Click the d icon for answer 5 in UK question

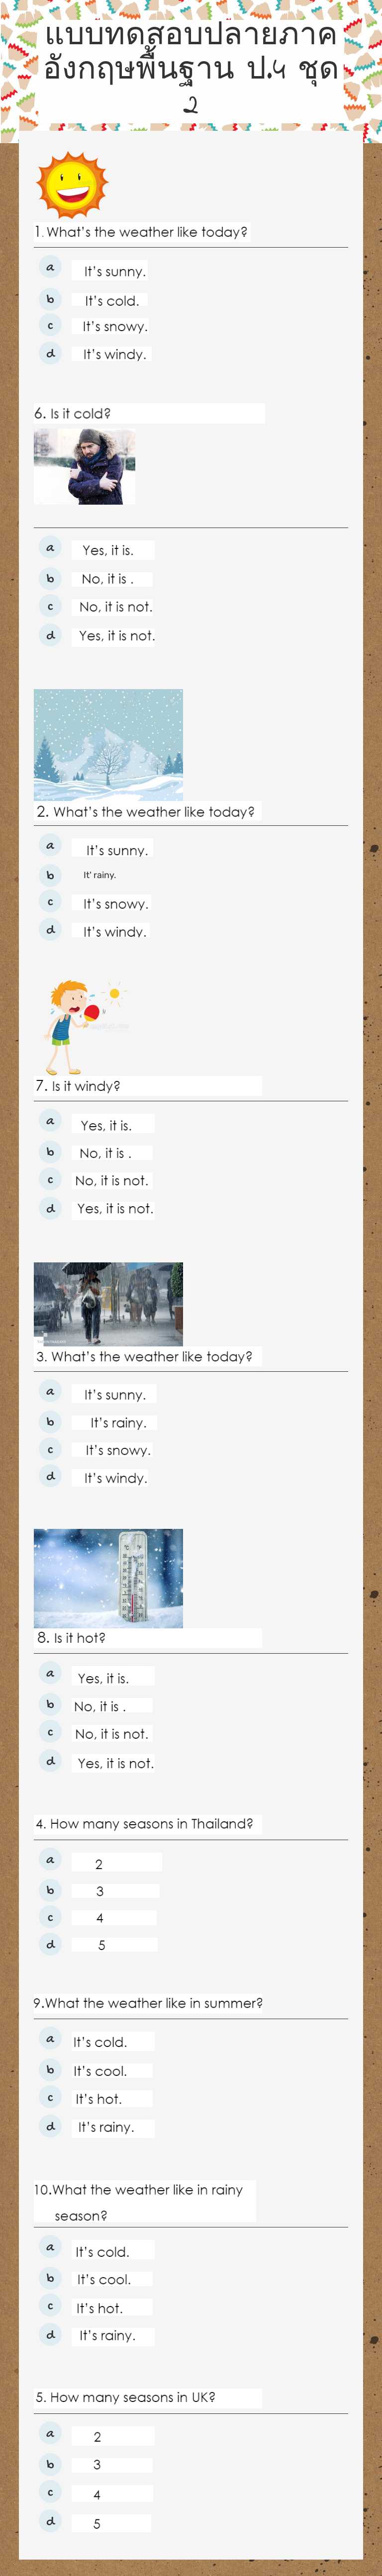click(50, 2521)
